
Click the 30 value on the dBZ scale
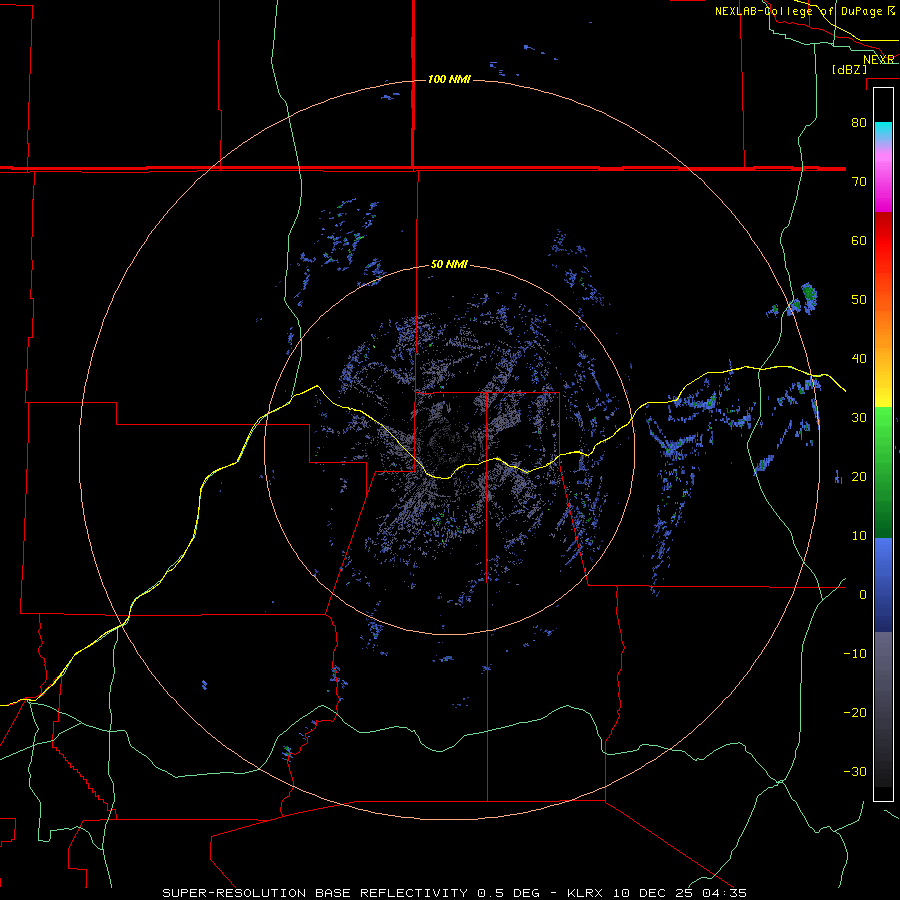(859, 417)
